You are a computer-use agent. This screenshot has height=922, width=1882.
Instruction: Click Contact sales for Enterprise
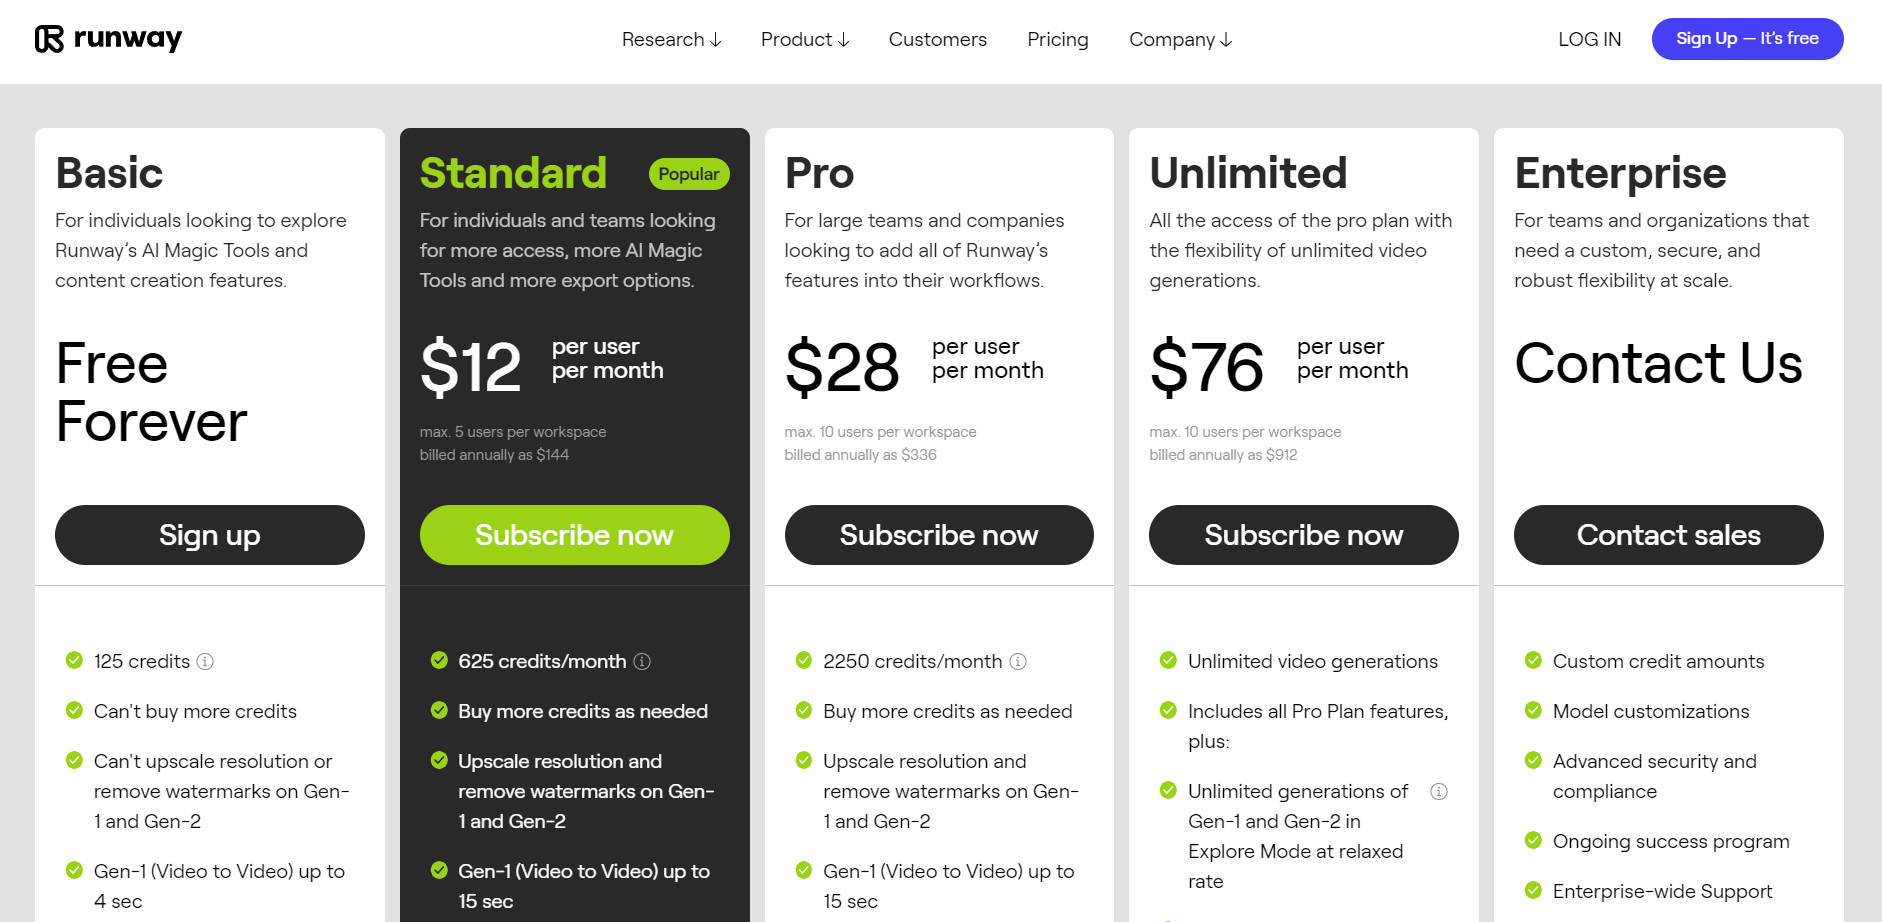click(x=1669, y=535)
